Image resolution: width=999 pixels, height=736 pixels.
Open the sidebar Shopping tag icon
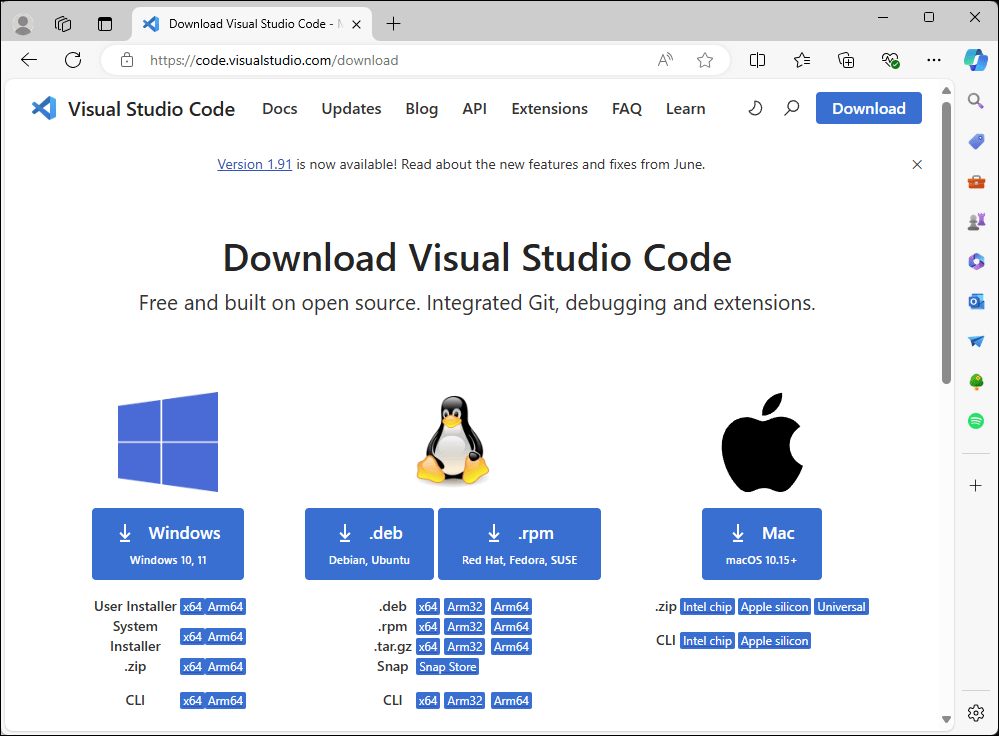click(975, 141)
